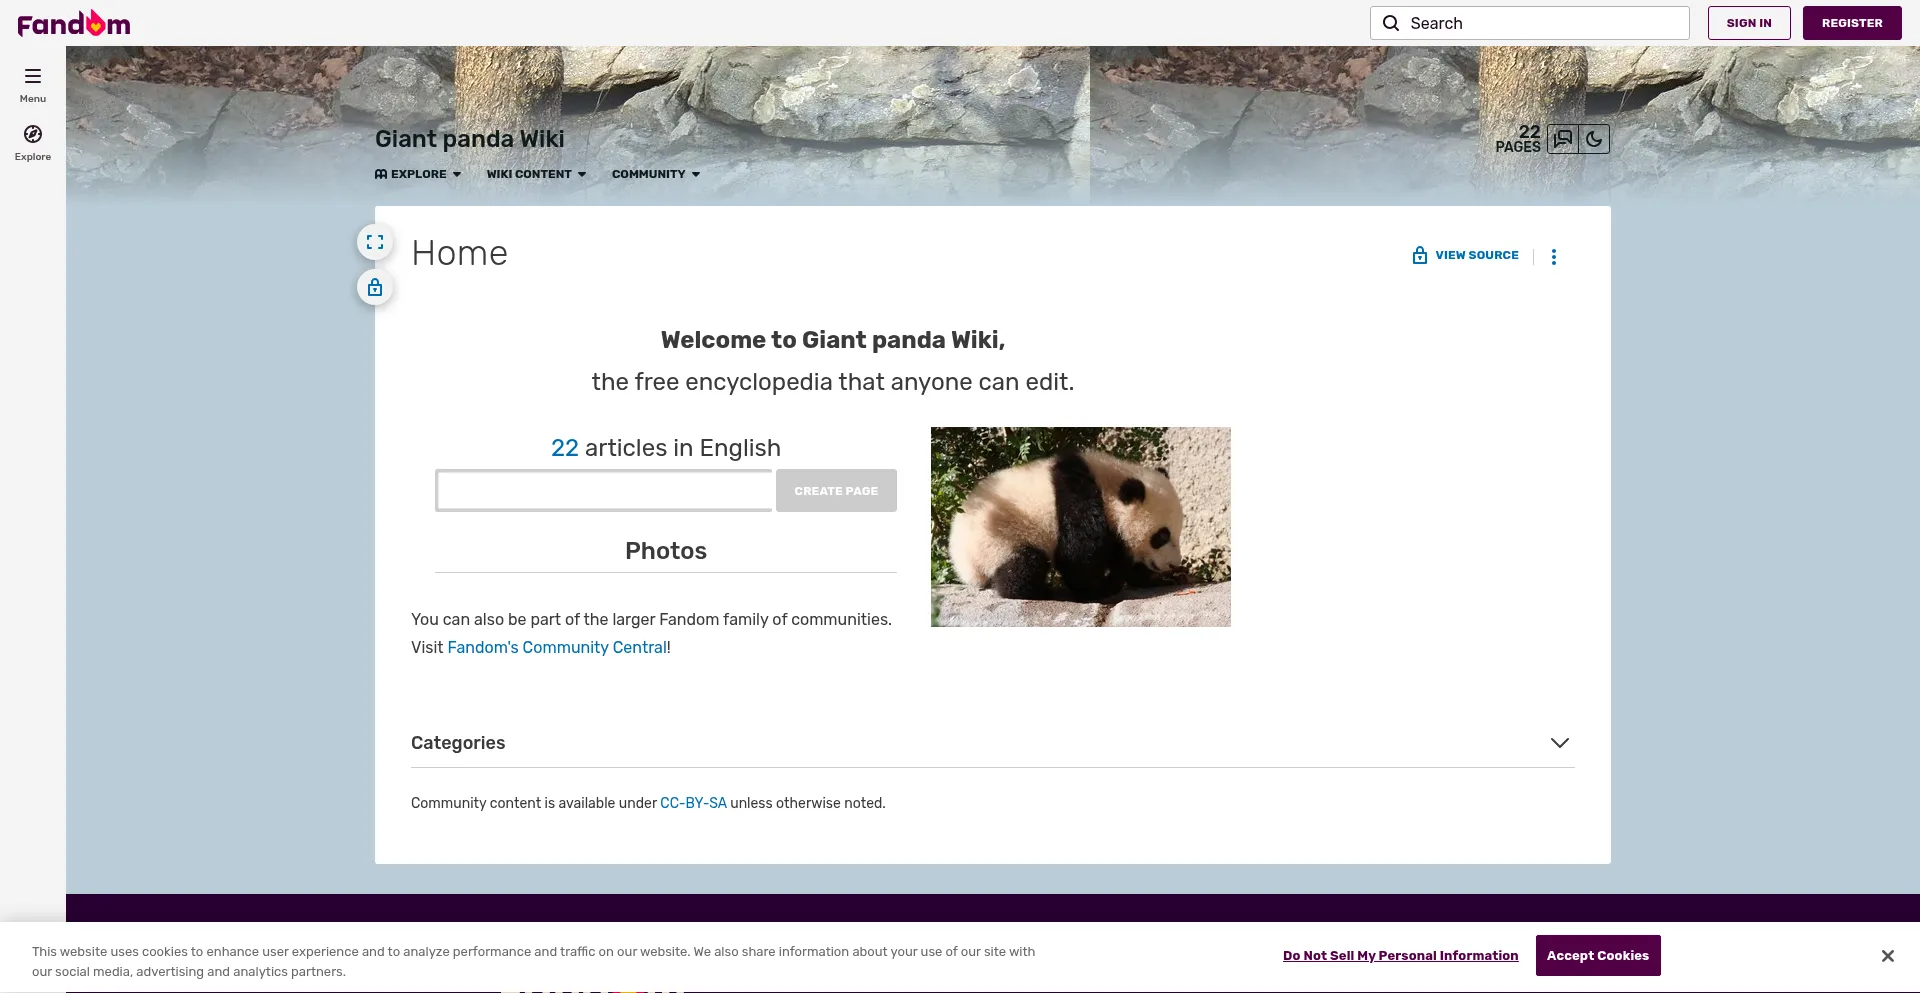Image resolution: width=1920 pixels, height=993 pixels.
Task: Toggle dark theme with moon icon
Action: (x=1594, y=139)
